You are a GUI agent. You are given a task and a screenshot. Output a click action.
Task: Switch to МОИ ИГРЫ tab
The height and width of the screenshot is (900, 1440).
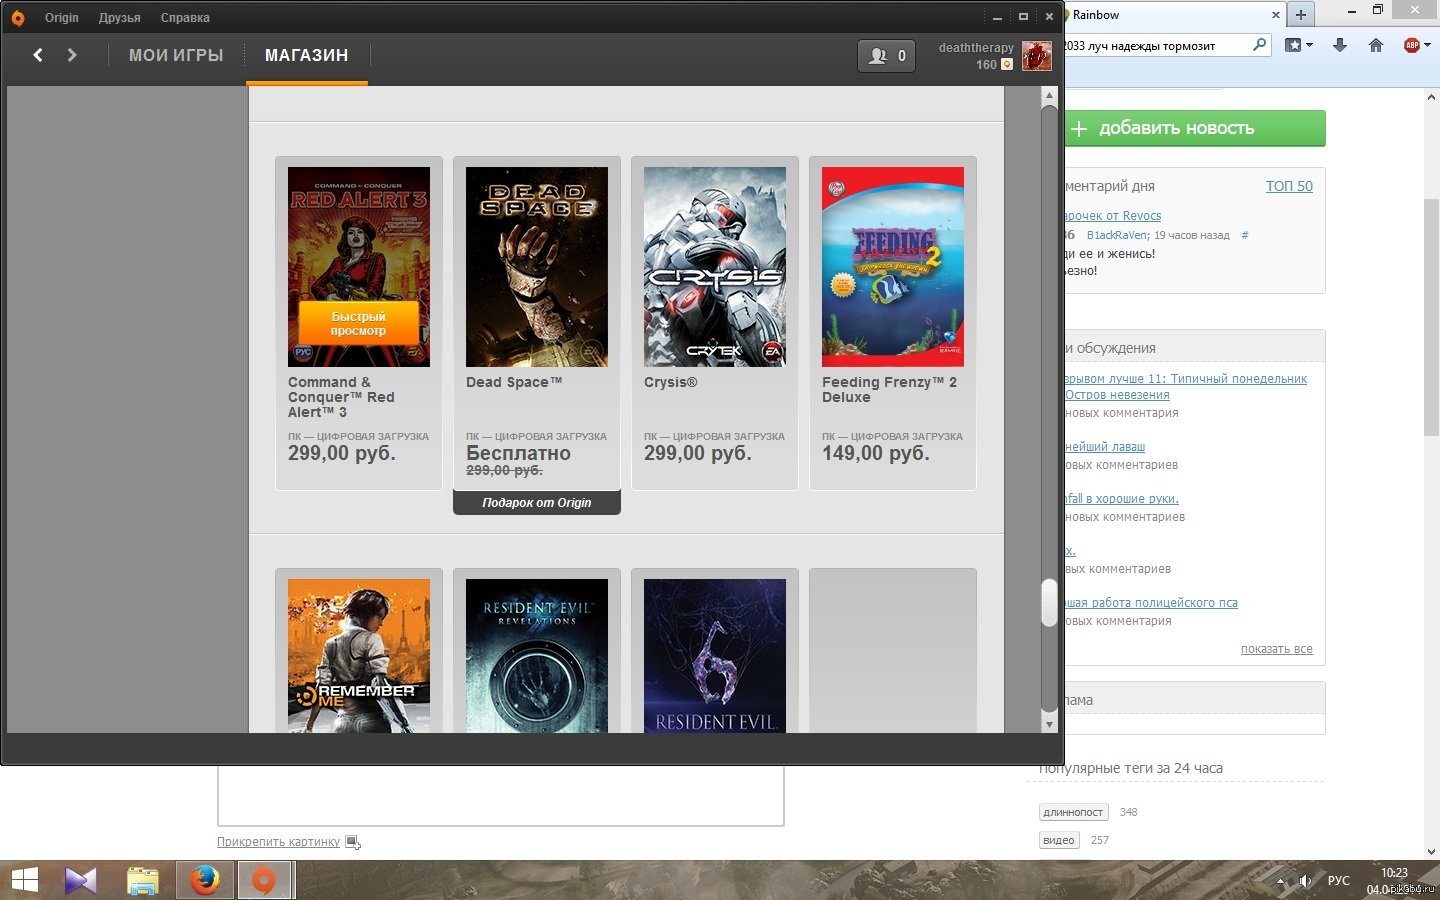176,55
